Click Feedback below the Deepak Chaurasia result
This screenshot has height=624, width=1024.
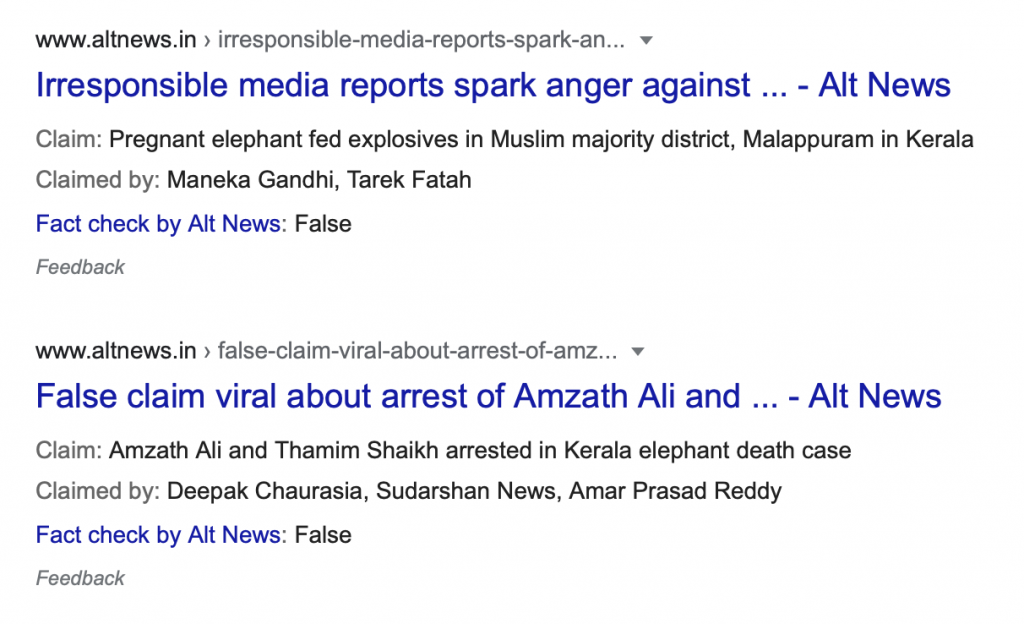(x=80, y=578)
